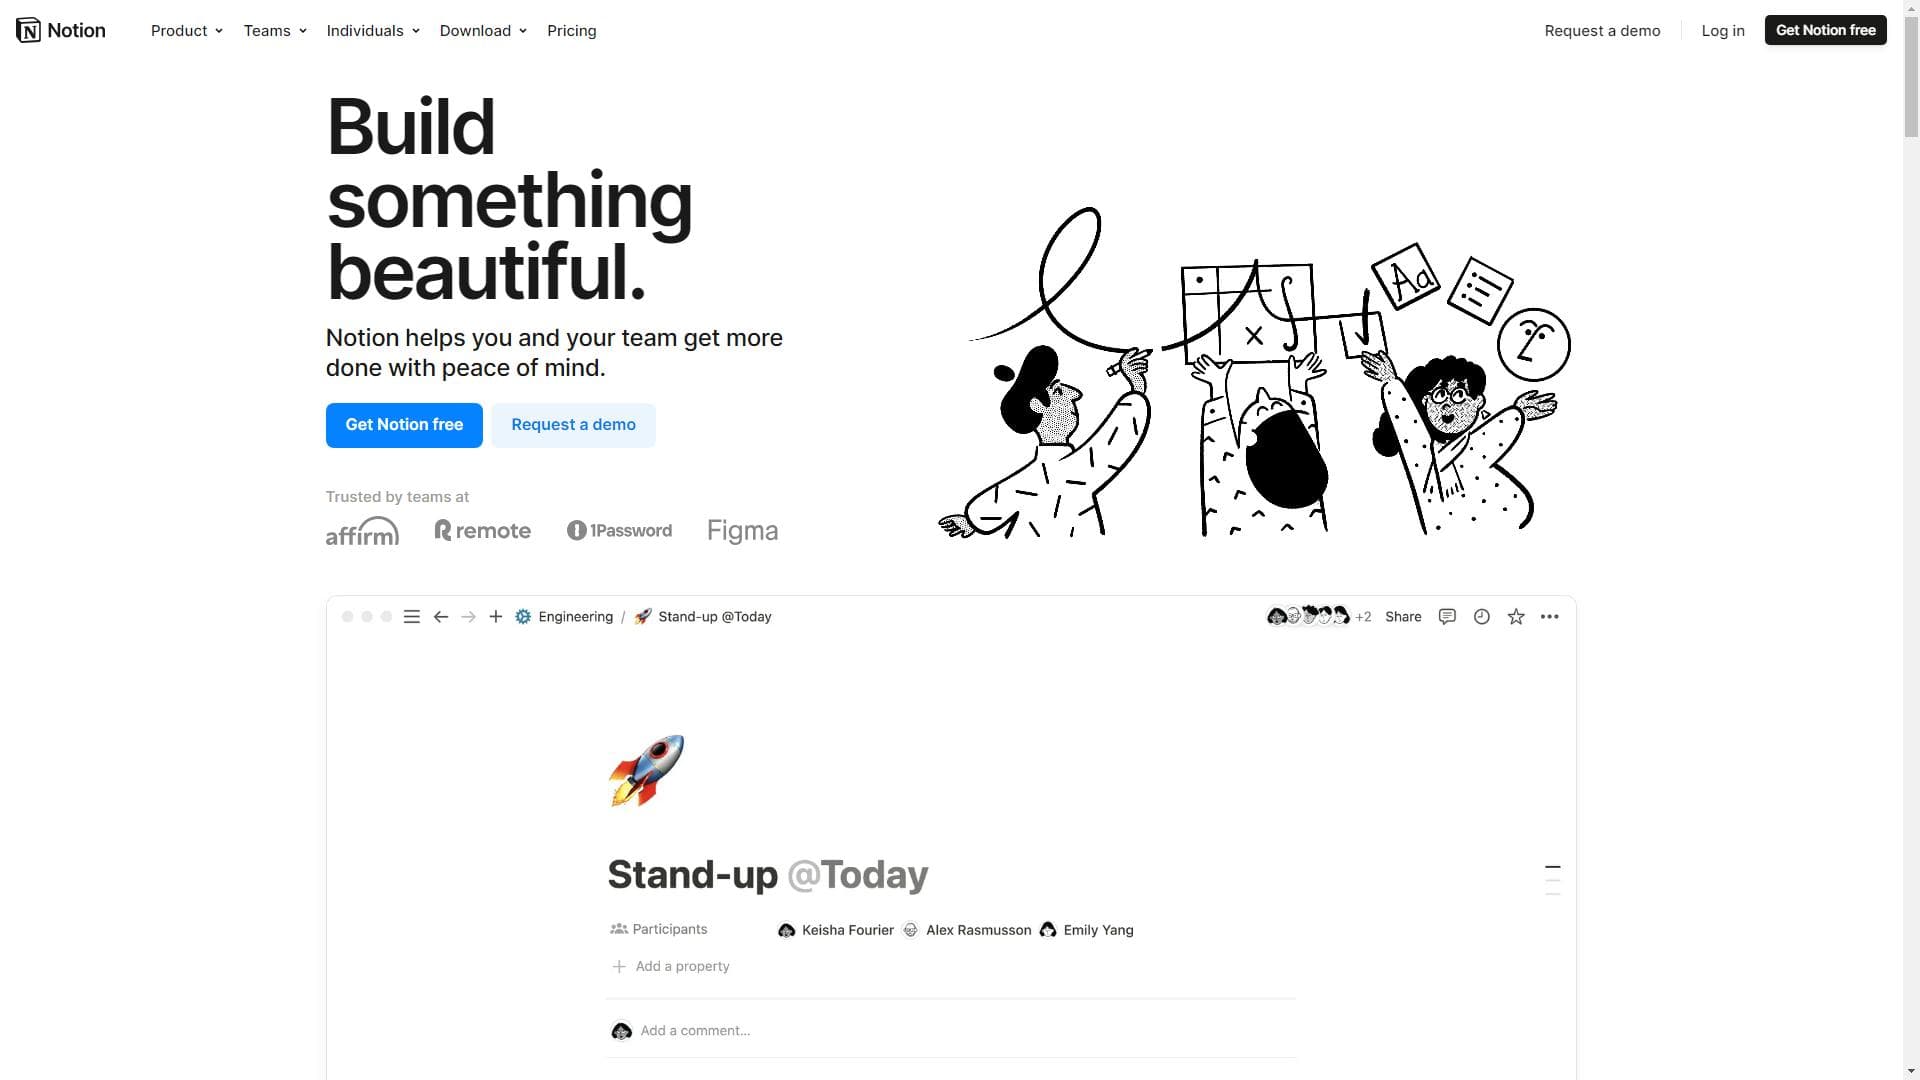Click the page vertical scrollbar
Image resolution: width=1920 pixels, height=1080 pixels.
[x=1911, y=540]
